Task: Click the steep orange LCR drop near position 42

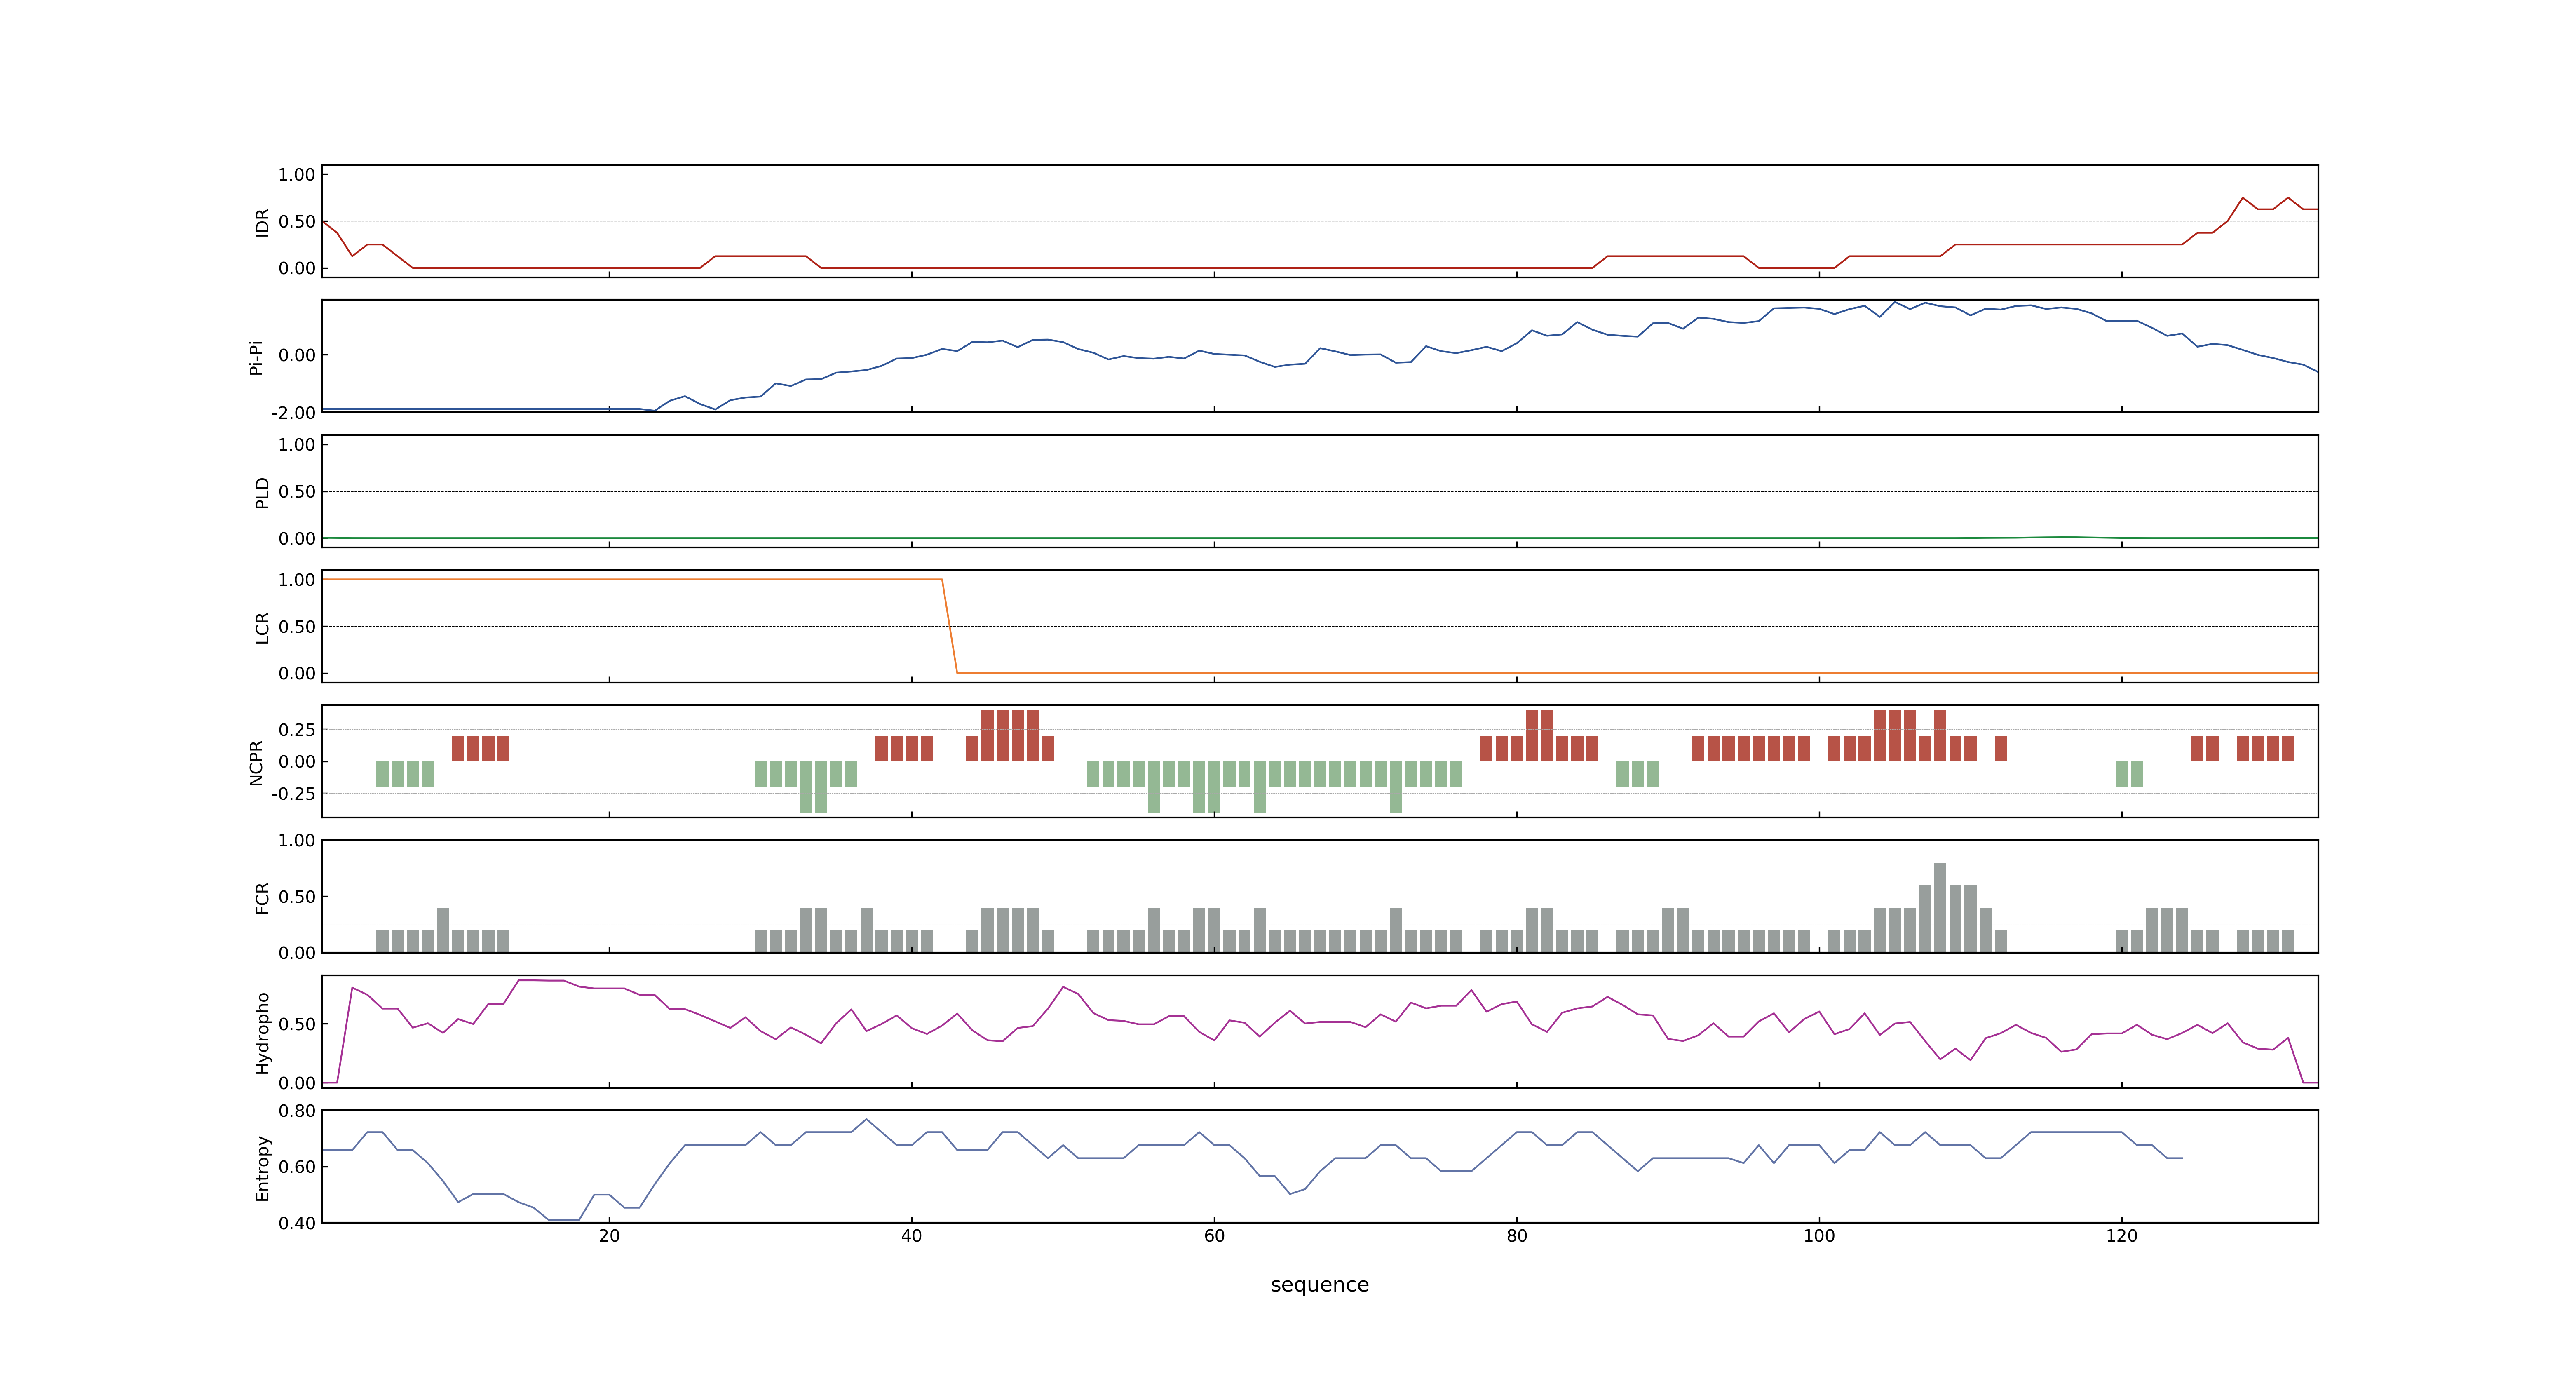Action: click(949, 626)
